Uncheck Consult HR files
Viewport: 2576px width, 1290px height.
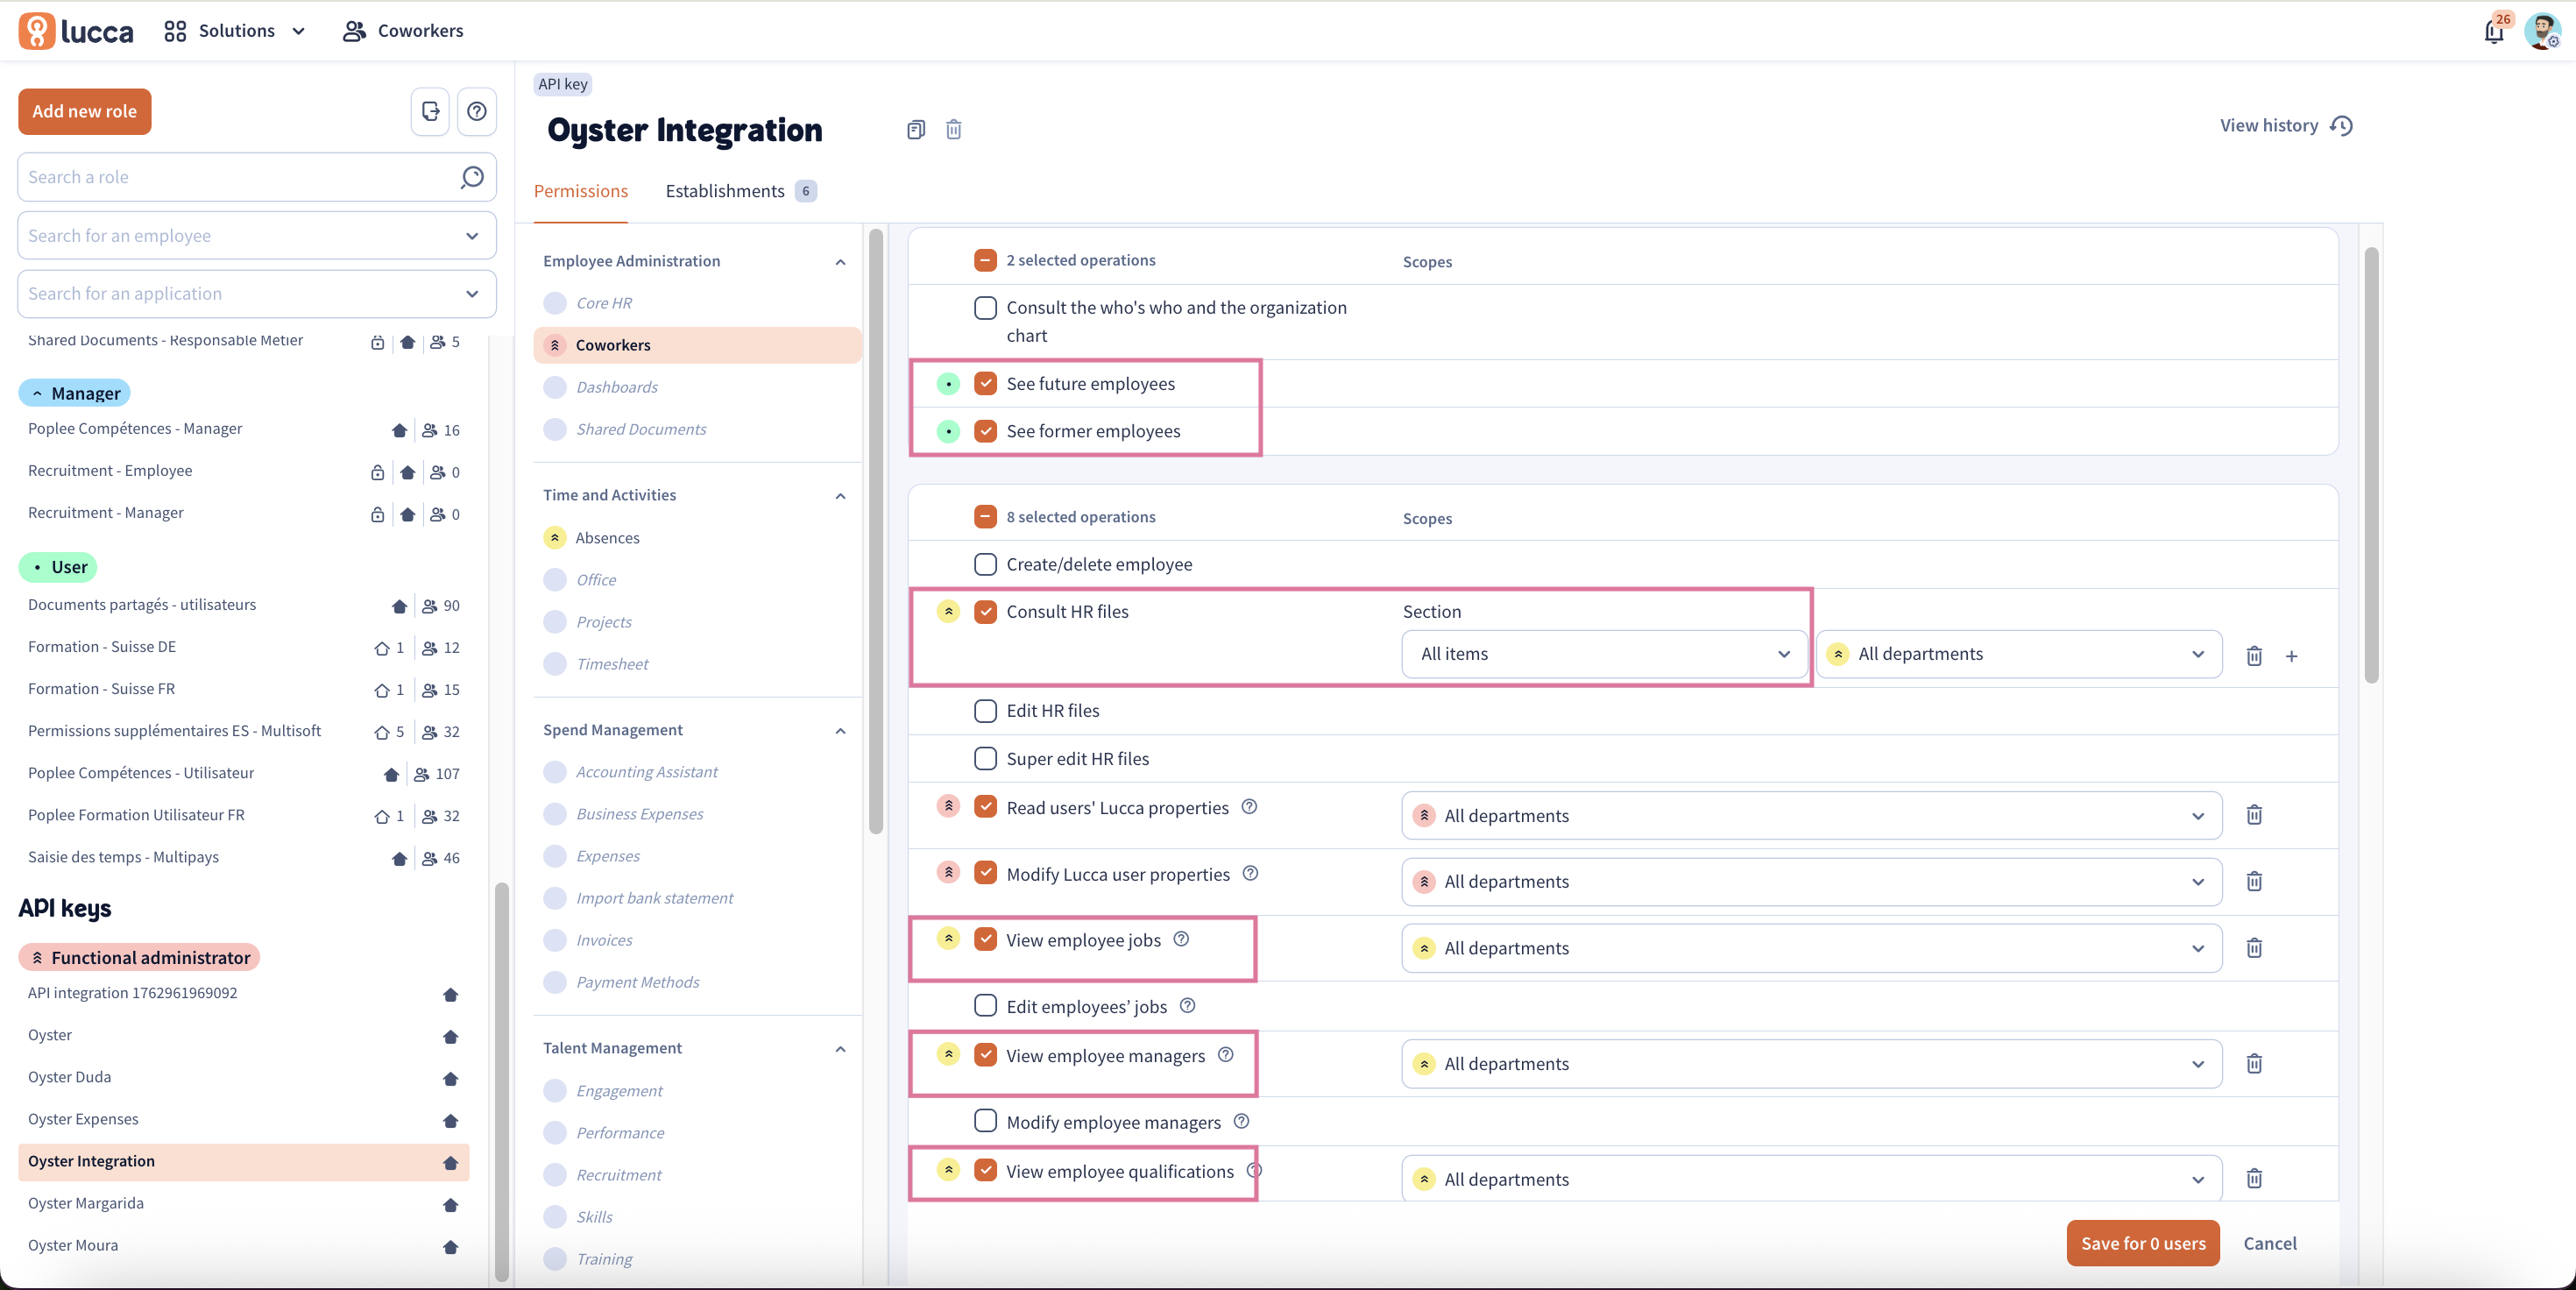[985, 612]
